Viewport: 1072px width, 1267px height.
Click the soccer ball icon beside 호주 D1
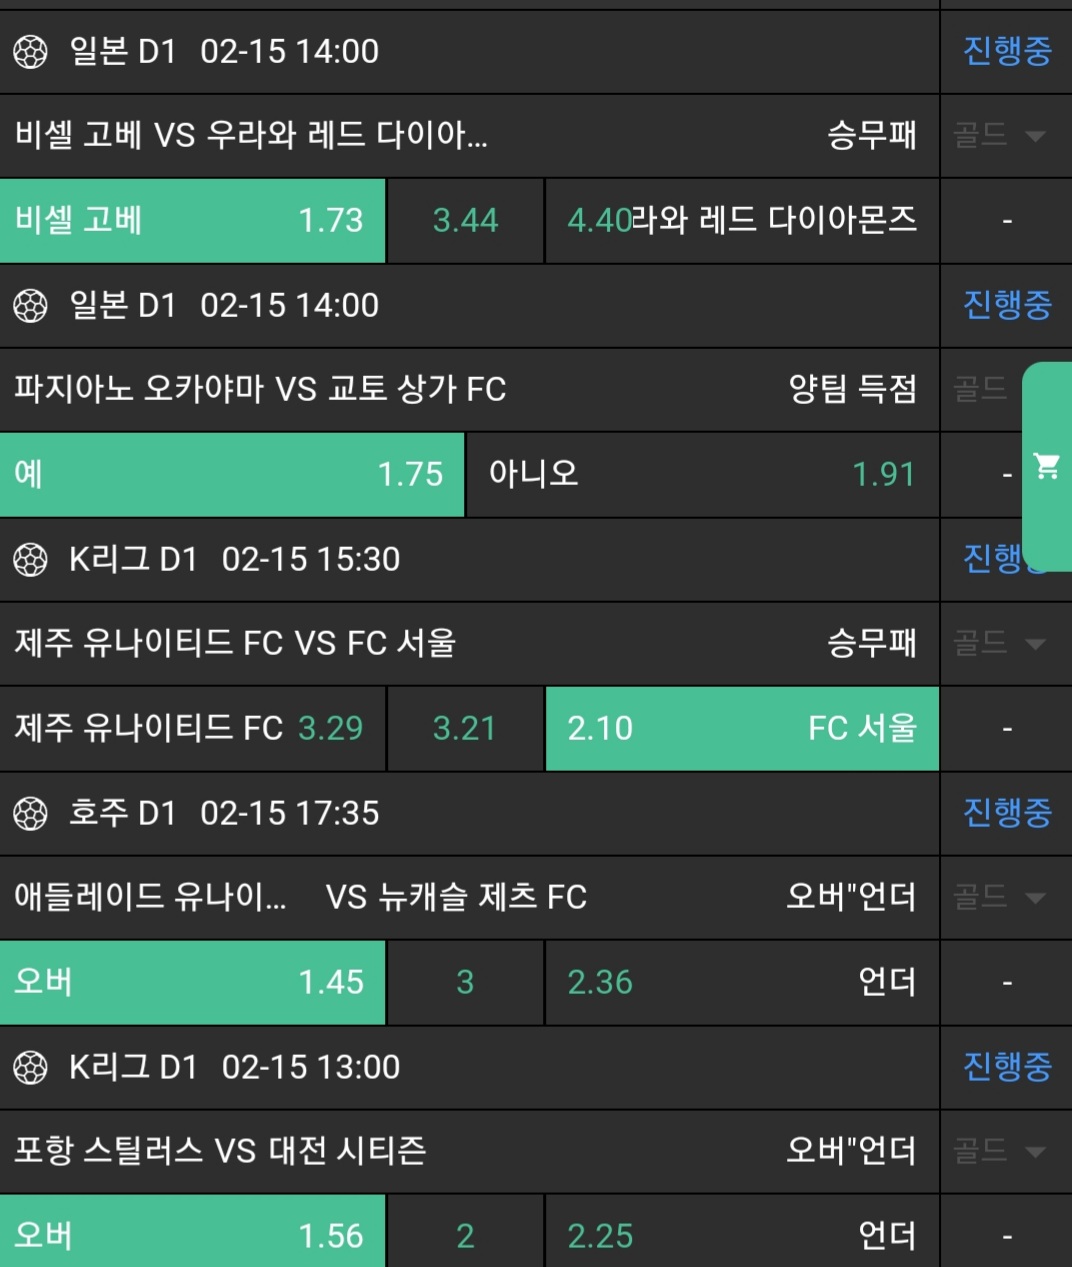click(x=30, y=814)
